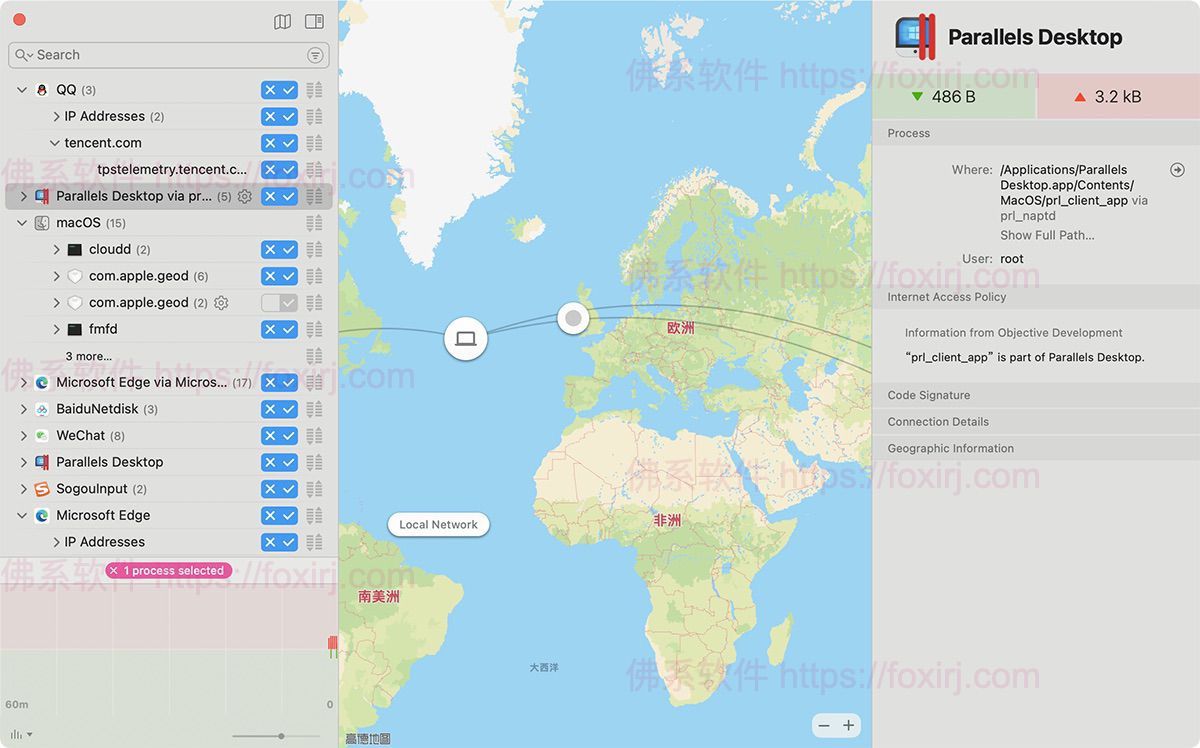Toggle allow/deny rule for BaiduNetdisk

[x=279, y=409]
